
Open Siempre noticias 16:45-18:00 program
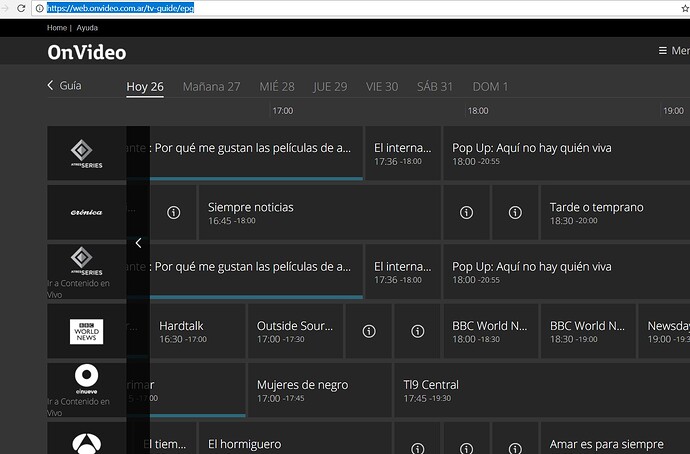319,212
